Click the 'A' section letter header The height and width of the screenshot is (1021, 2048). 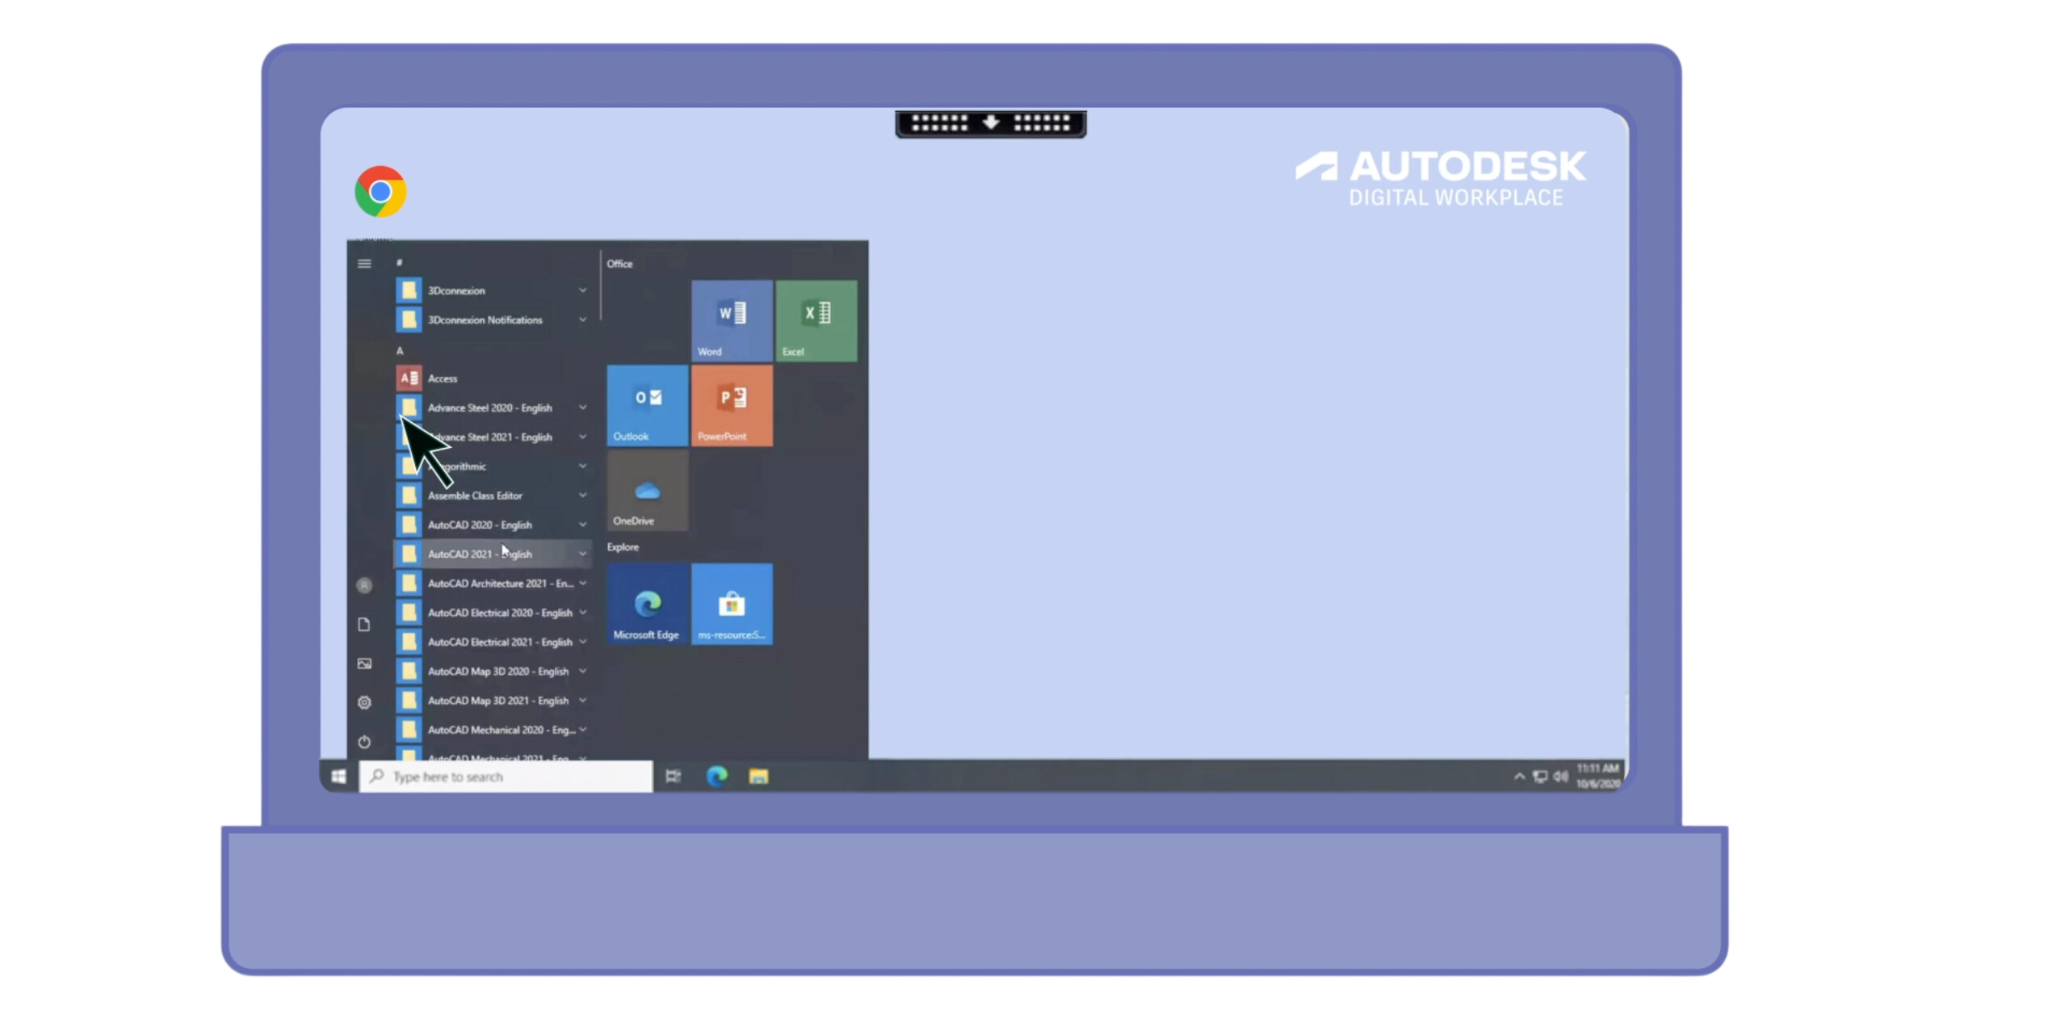pyautogui.click(x=400, y=351)
